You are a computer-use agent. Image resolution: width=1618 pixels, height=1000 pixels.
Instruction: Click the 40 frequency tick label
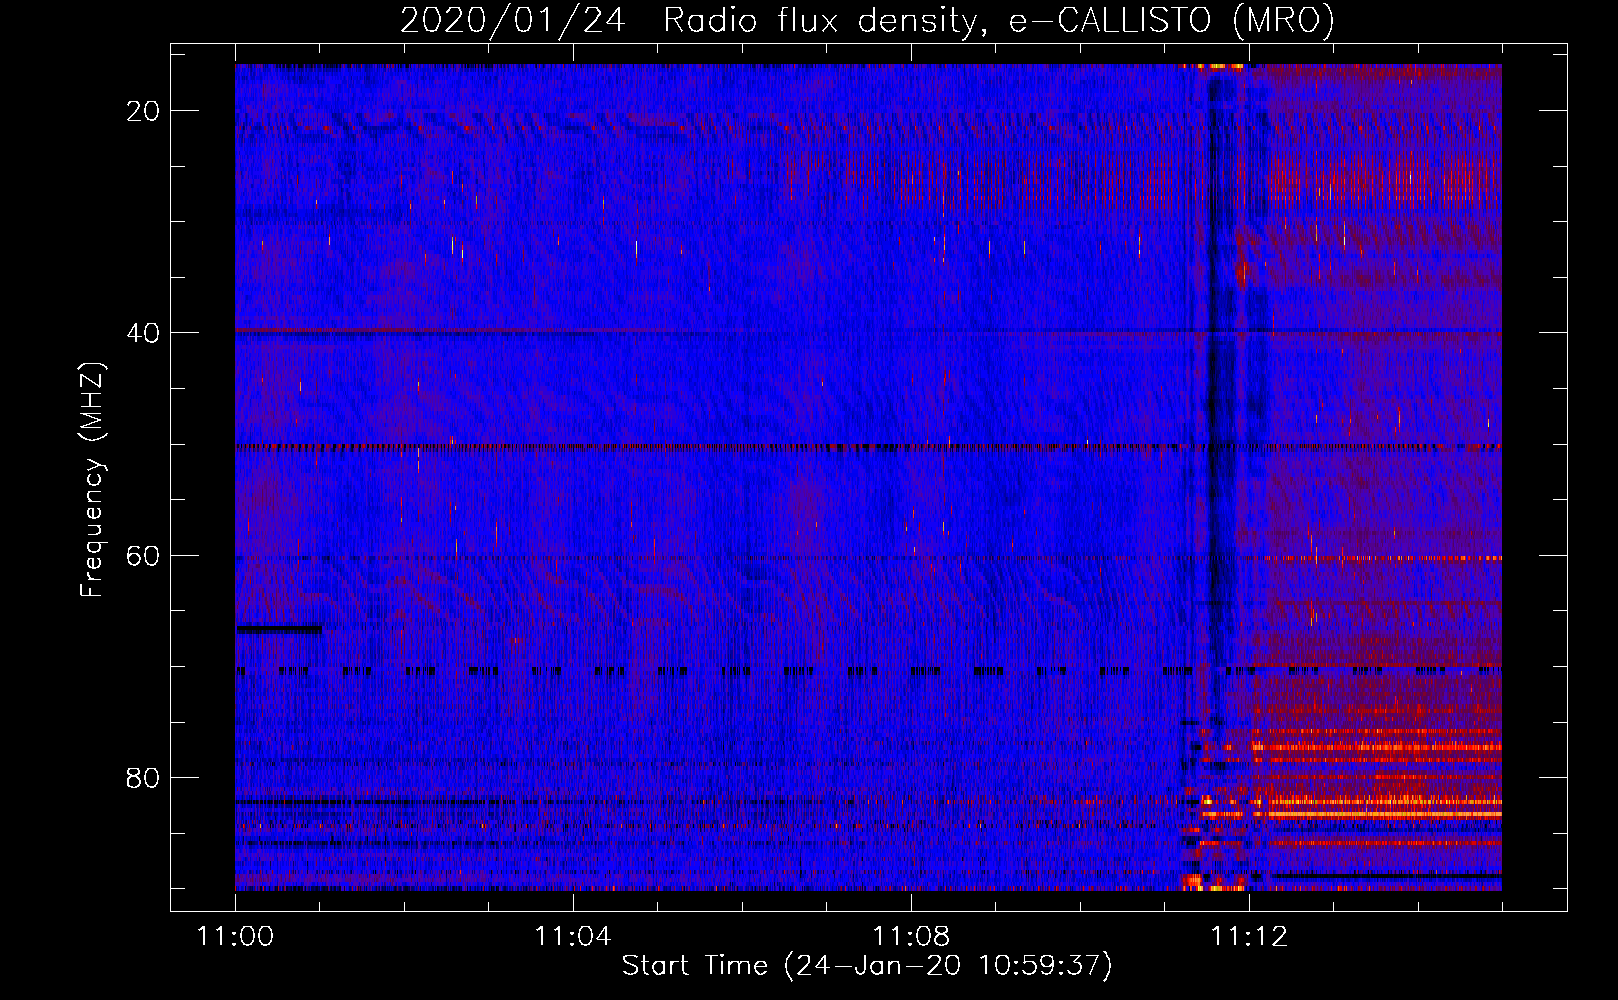(143, 333)
